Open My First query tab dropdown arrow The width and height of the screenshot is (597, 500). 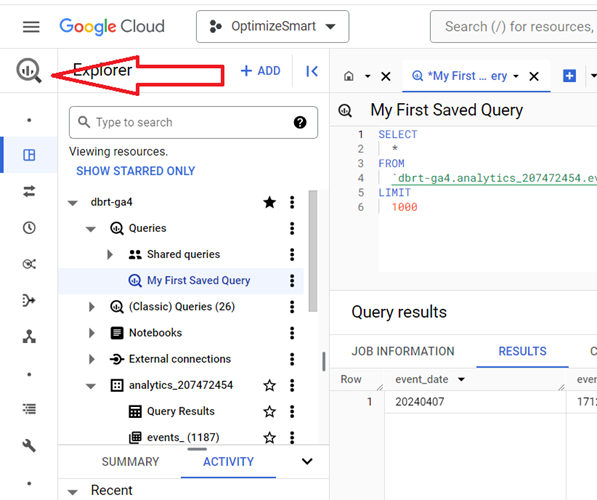point(516,77)
